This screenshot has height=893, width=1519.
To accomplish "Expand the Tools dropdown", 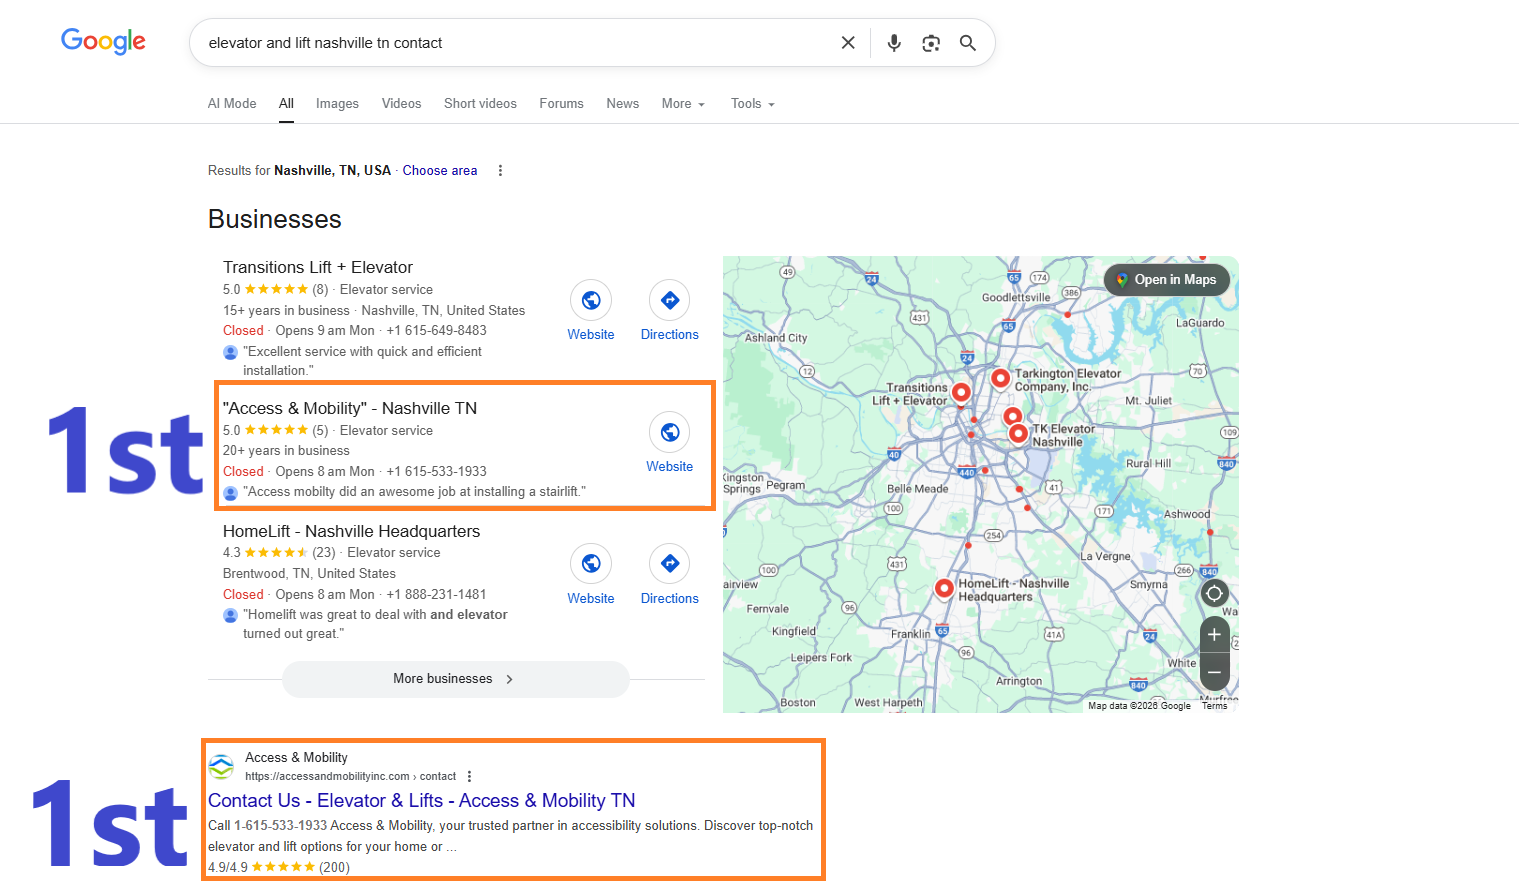I will [x=753, y=104].
